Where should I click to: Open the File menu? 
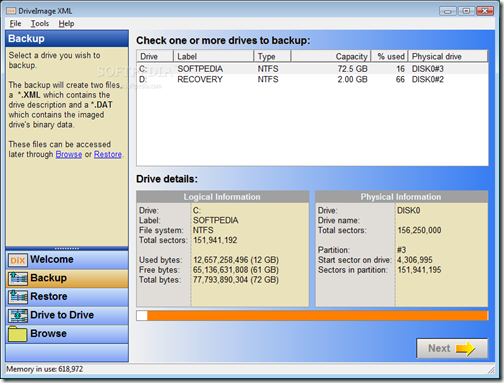[15, 23]
